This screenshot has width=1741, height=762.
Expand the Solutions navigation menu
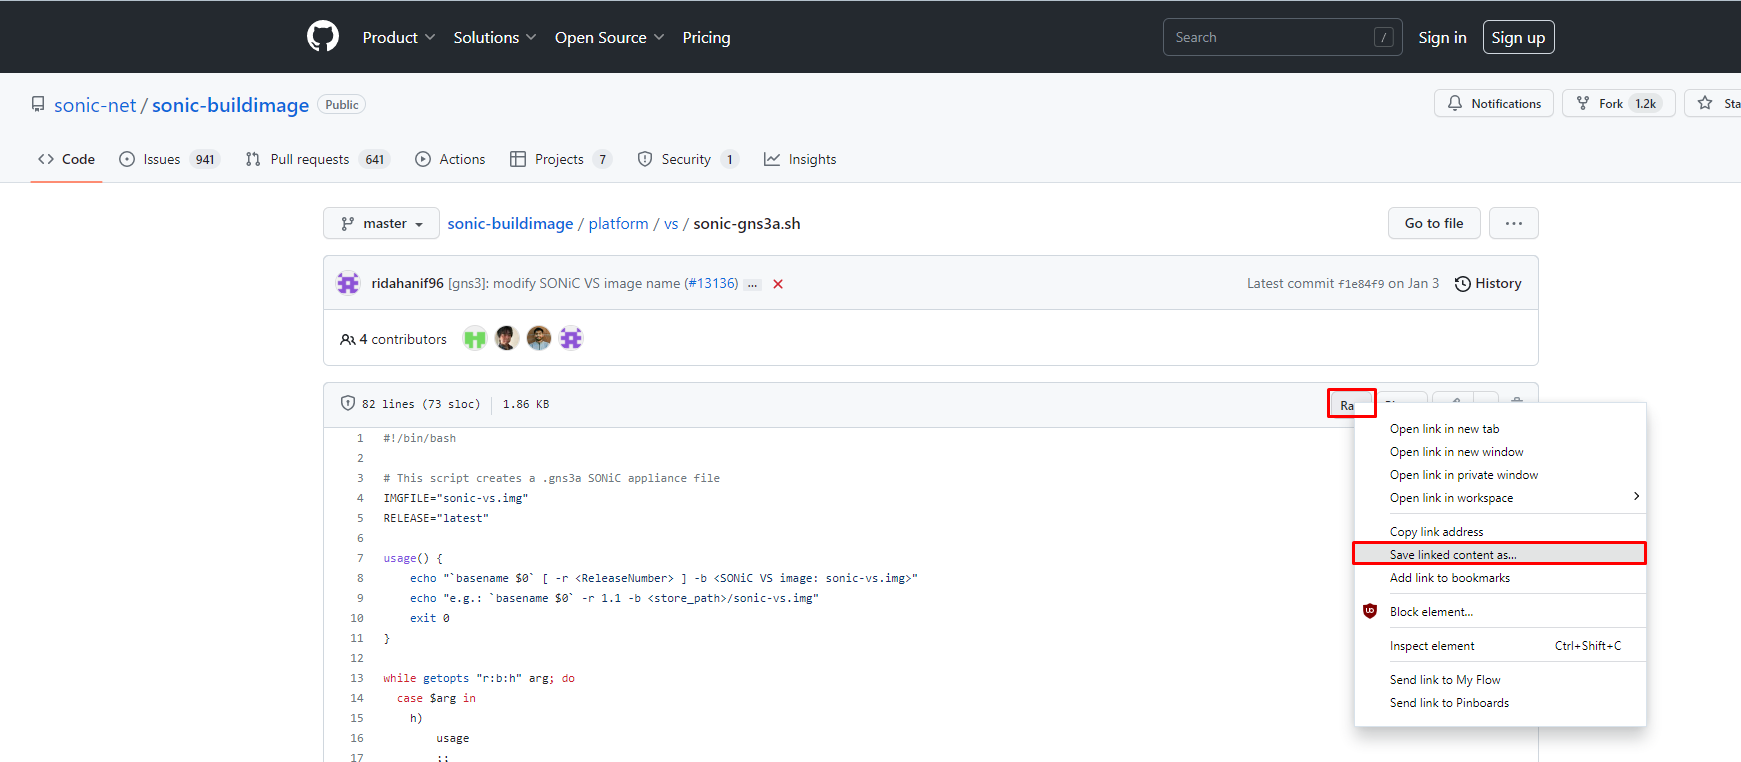pos(494,37)
